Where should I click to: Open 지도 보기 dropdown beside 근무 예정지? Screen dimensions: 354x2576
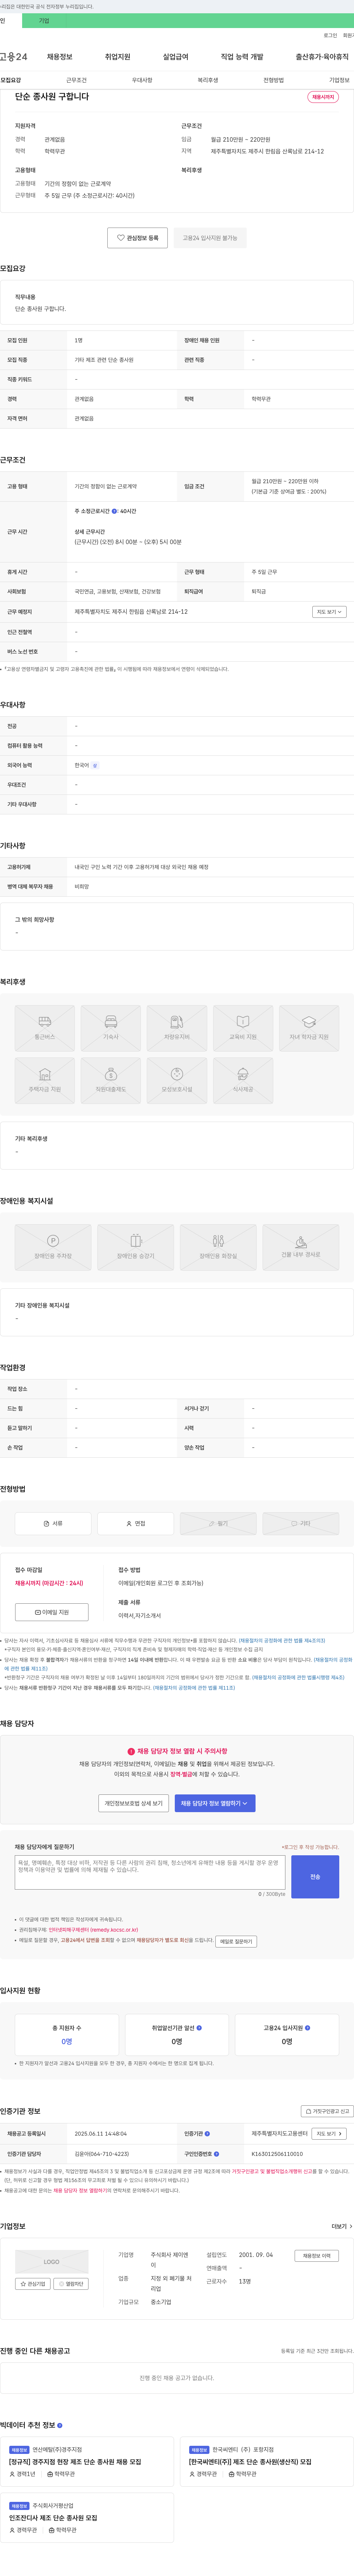point(329,611)
